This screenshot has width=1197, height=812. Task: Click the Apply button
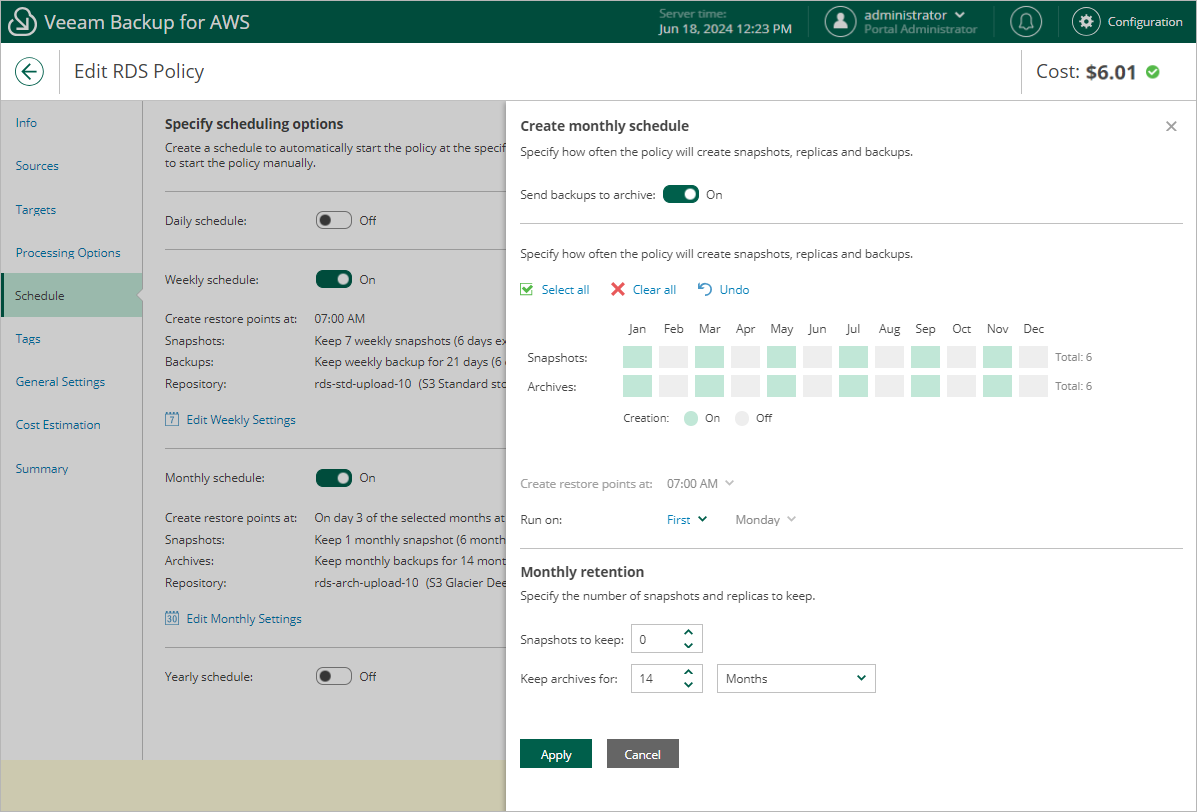(556, 754)
